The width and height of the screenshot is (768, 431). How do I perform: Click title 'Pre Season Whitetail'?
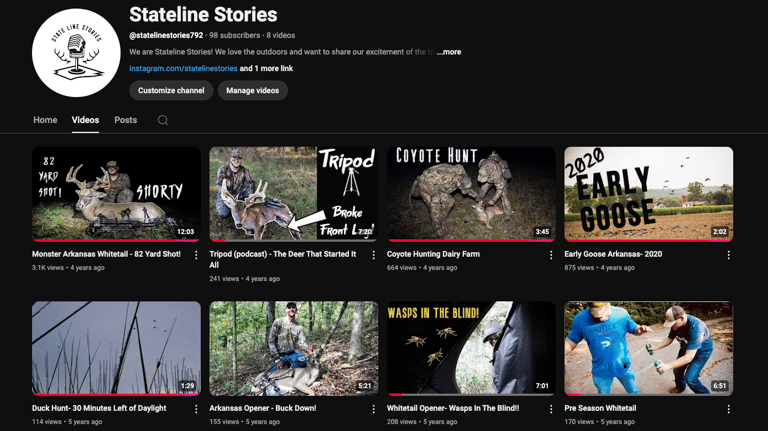coord(600,408)
